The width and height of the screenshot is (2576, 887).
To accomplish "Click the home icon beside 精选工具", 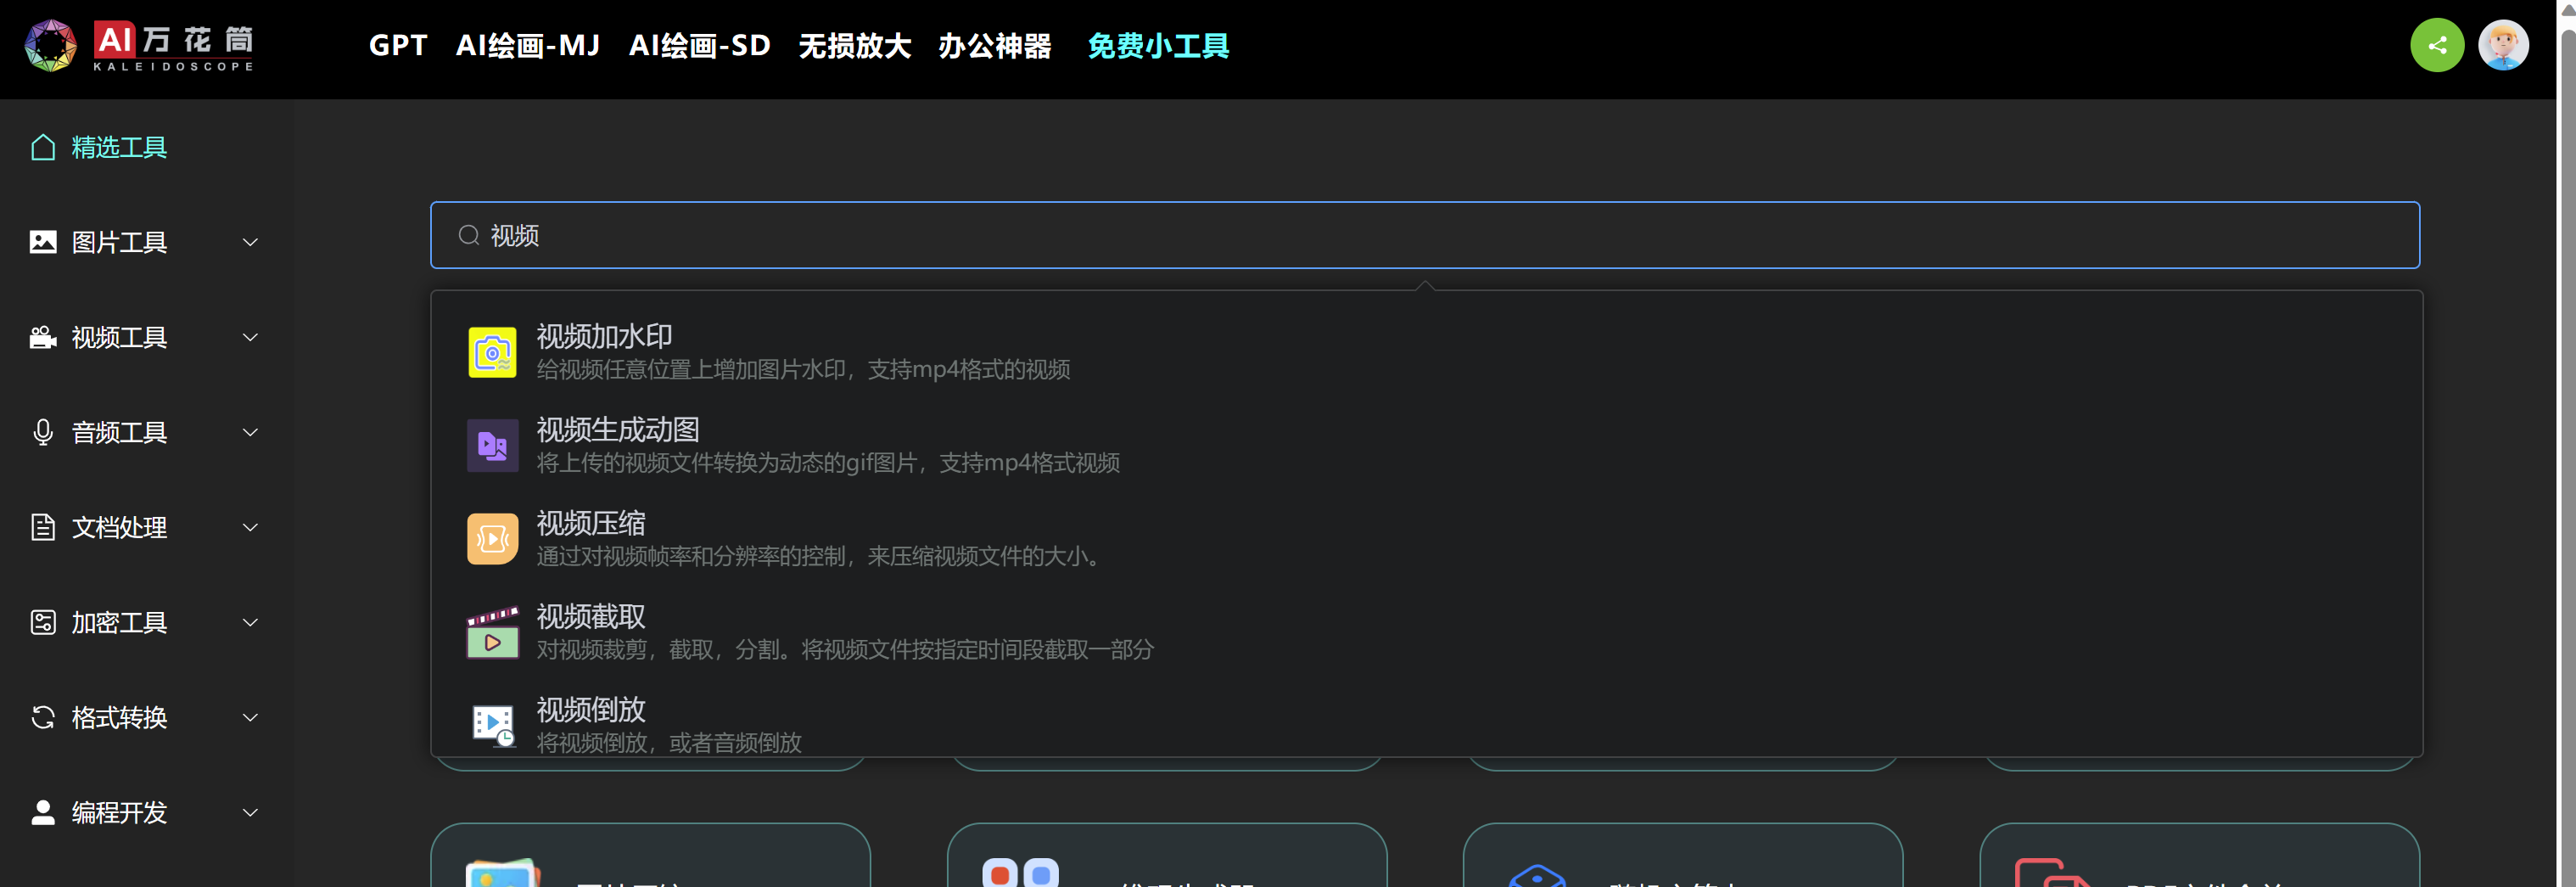I will 43,148.
